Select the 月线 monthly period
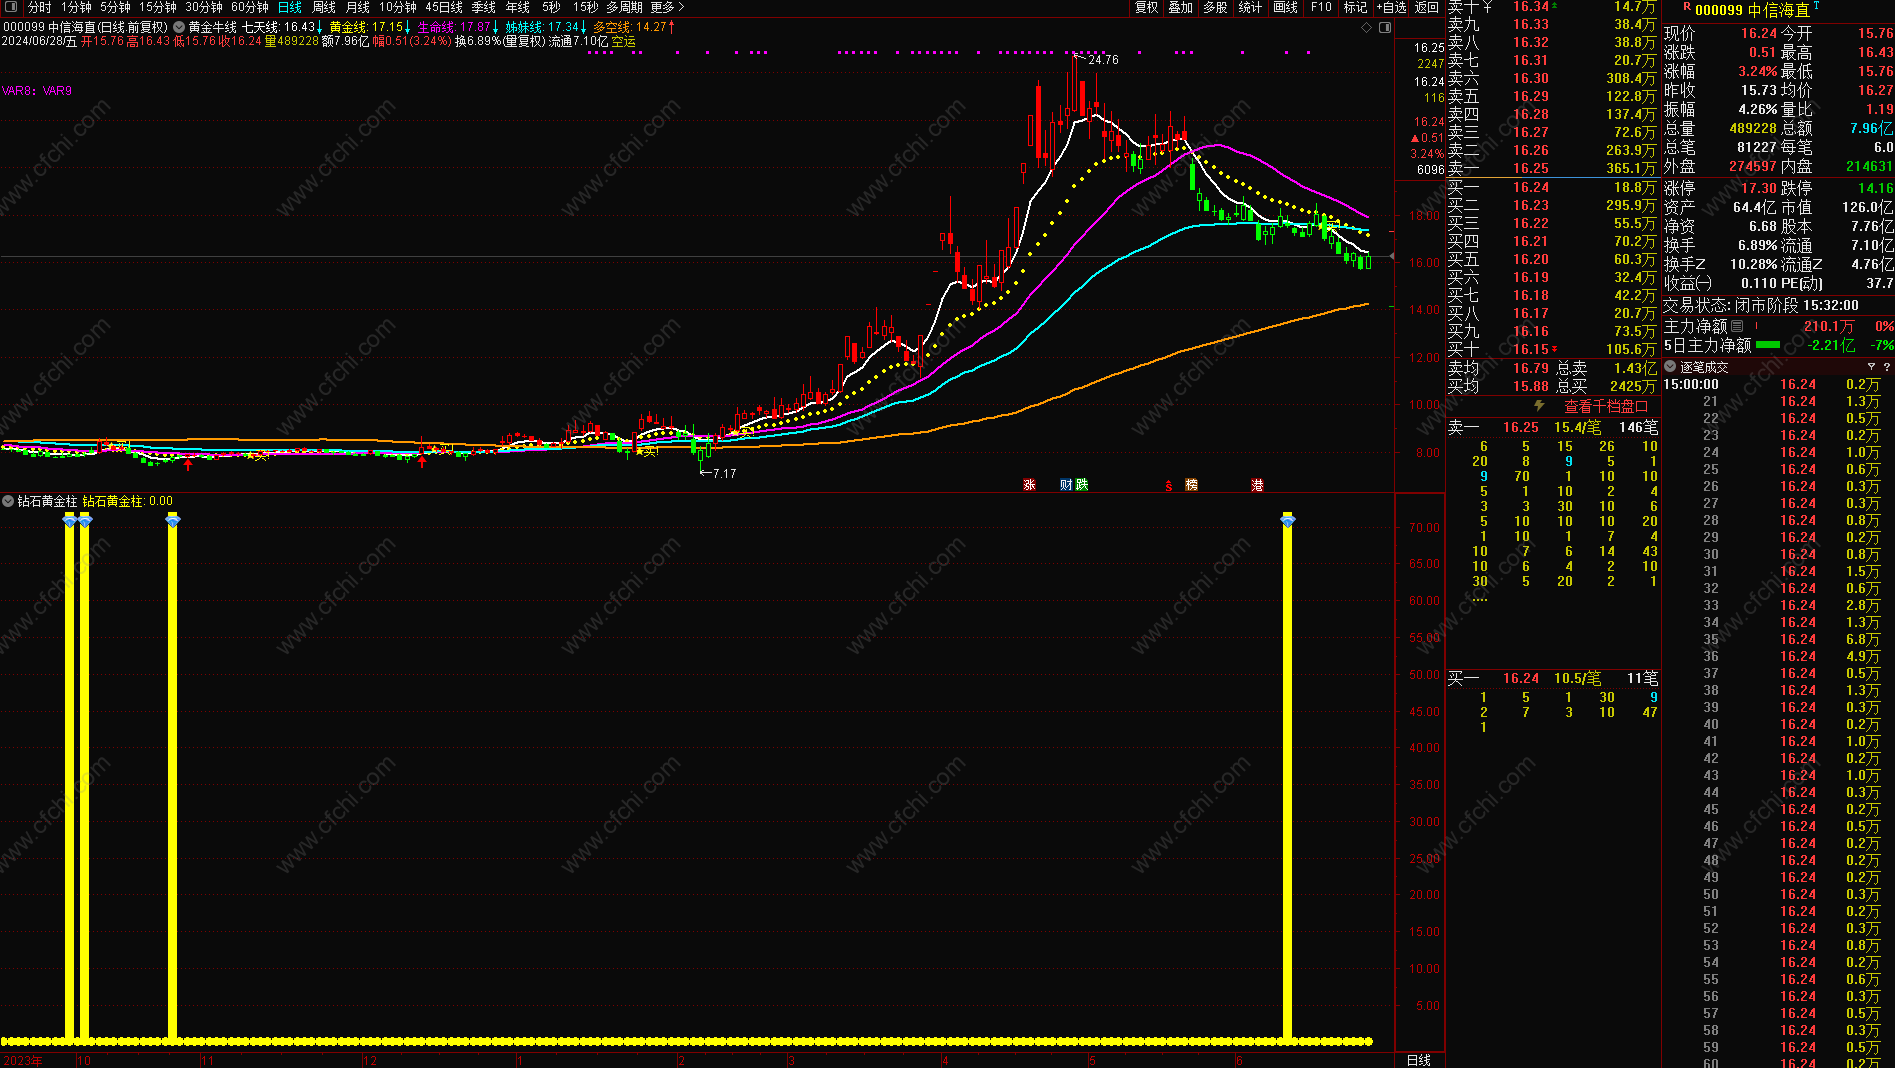 [358, 7]
